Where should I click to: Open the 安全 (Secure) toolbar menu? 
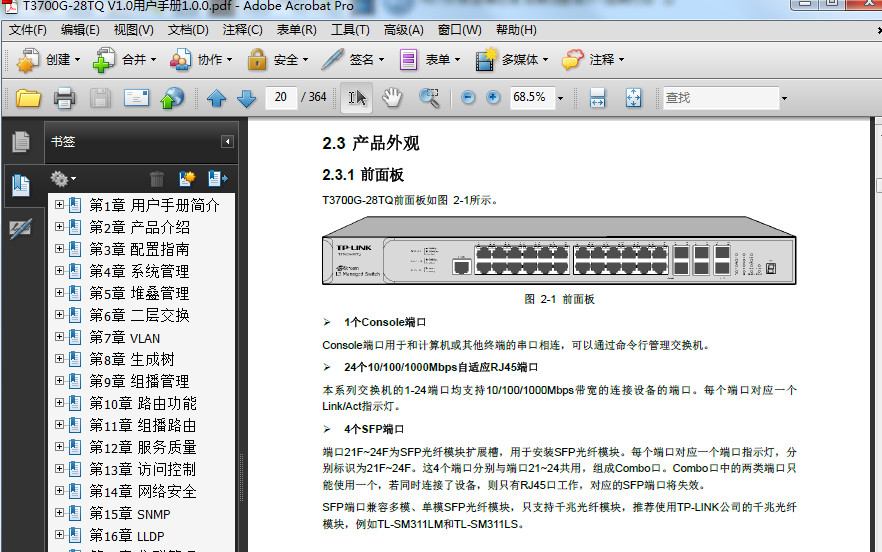(278, 60)
